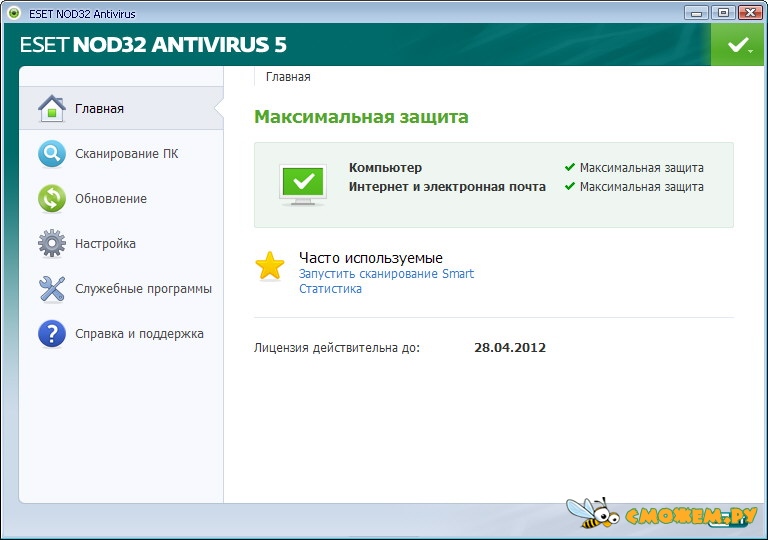
Task: Click the green arrows Обновление icon
Action: coord(51,198)
